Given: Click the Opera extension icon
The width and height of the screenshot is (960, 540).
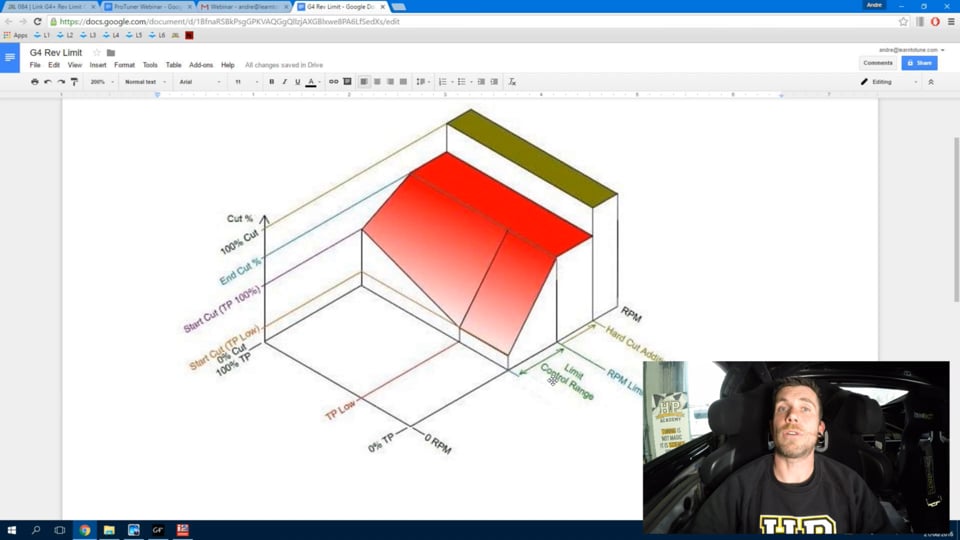Looking at the screenshot, I should tap(935, 21).
